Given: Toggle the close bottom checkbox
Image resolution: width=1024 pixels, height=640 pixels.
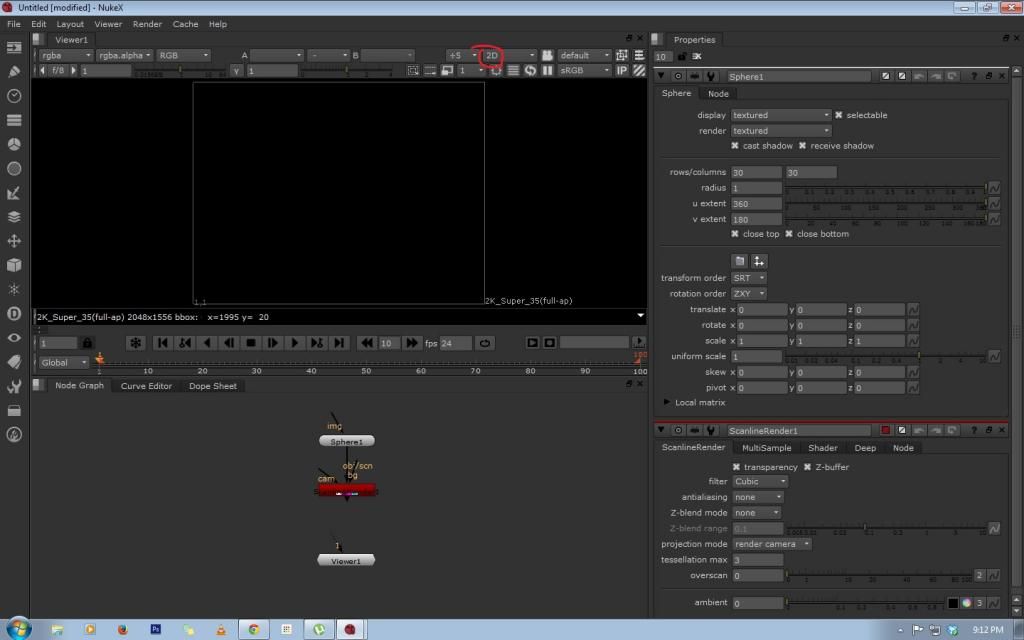Looking at the screenshot, I should click(x=789, y=234).
